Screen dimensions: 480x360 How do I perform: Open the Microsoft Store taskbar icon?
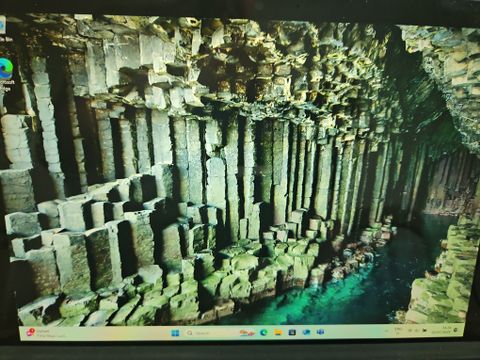(292, 332)
